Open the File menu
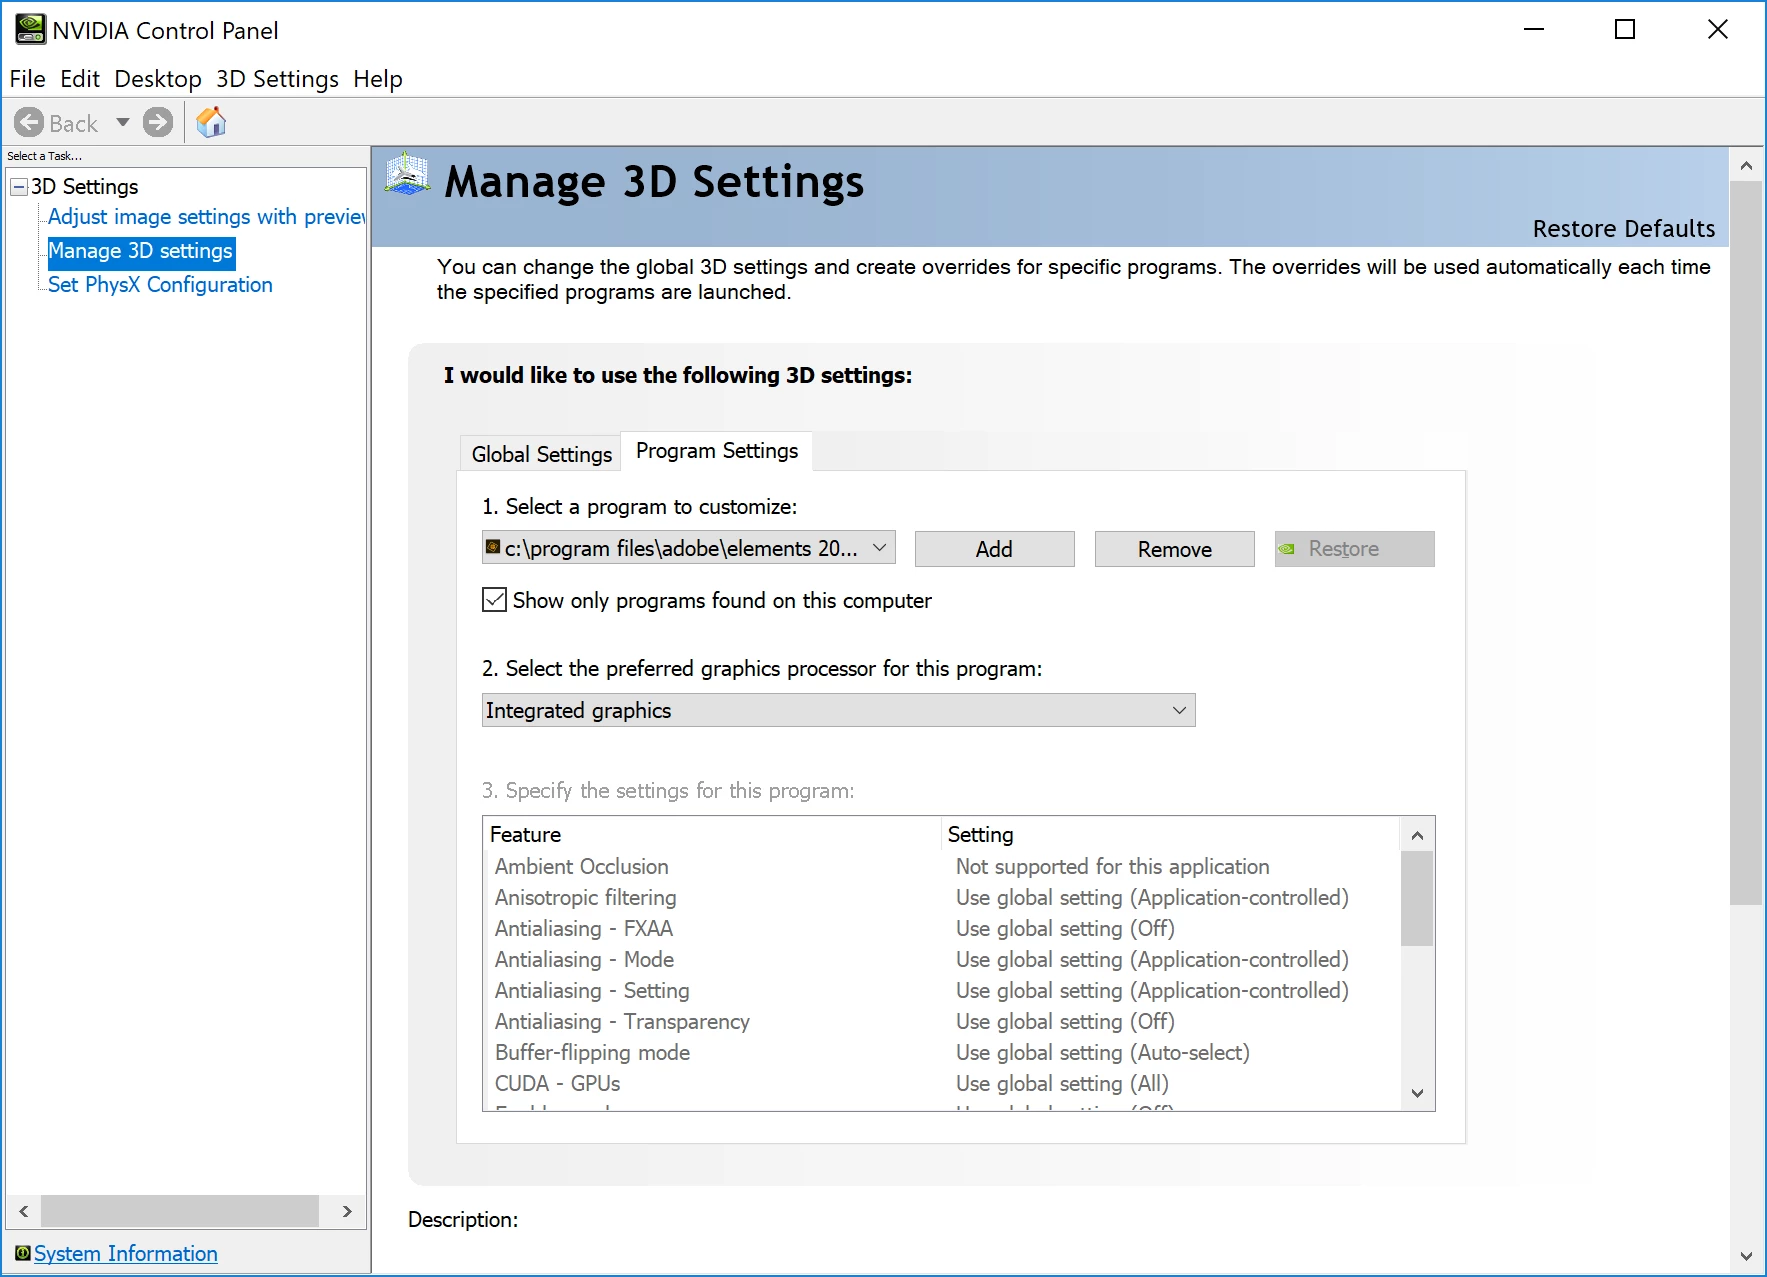This screenshot has height=1277, width=1767. tap(28, 79)
